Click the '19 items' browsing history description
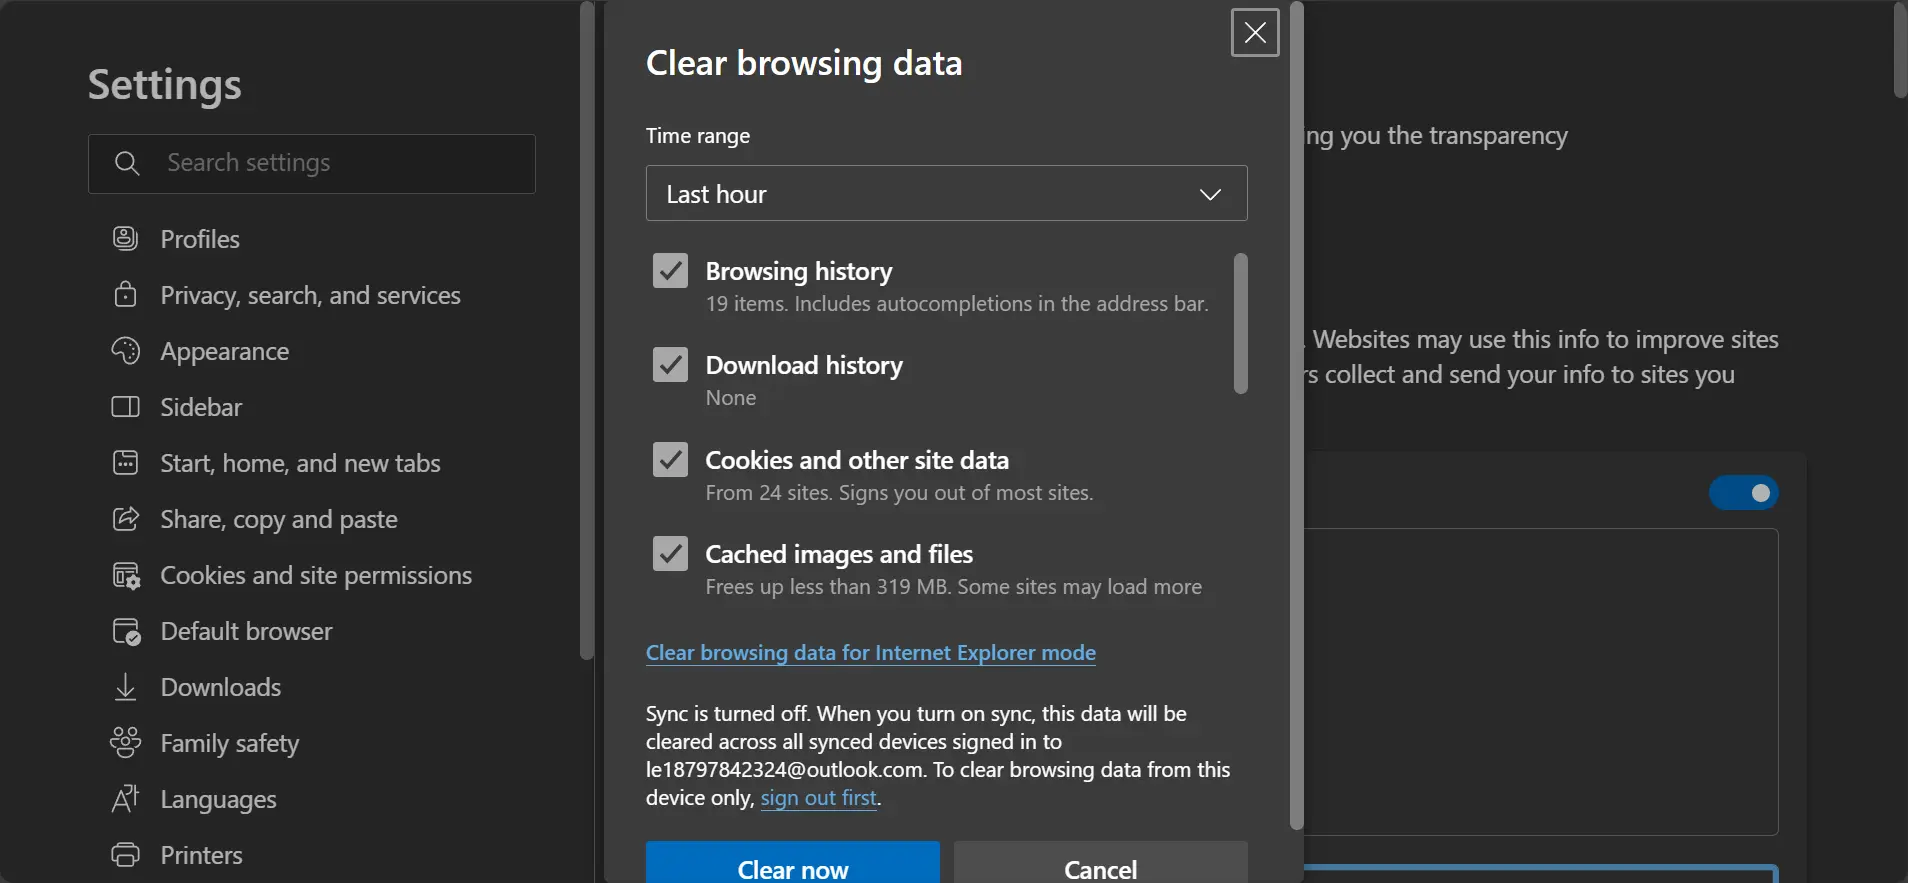 pyautogui.click(x=957, y=303)
